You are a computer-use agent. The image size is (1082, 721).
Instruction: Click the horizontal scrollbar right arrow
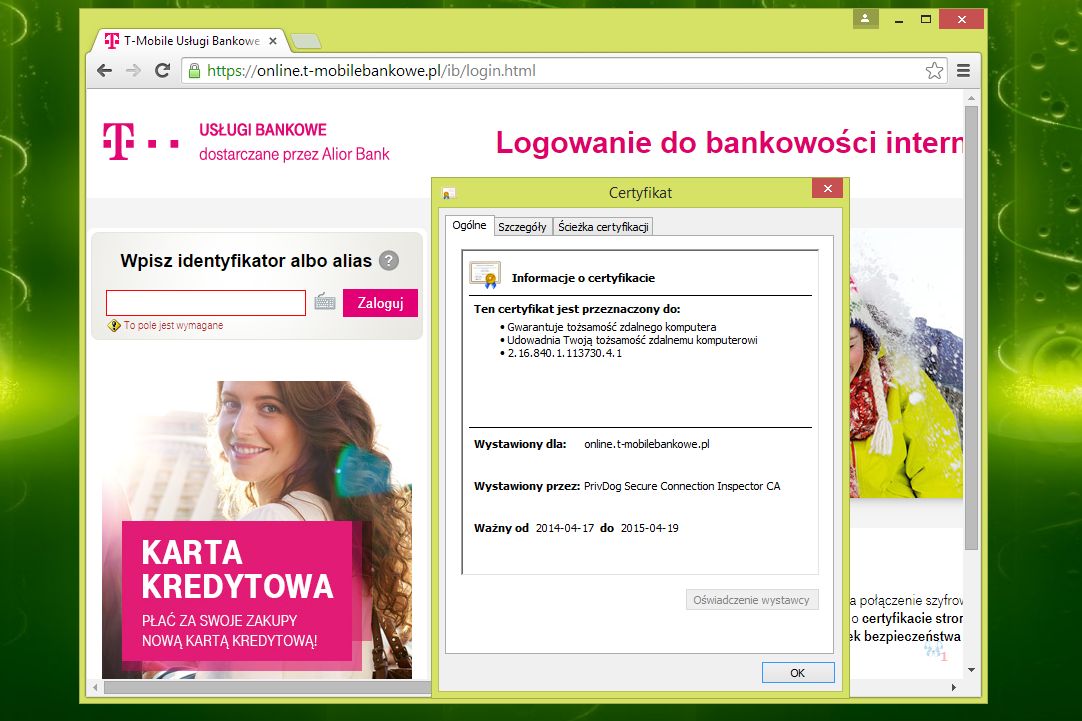(954, 687)
